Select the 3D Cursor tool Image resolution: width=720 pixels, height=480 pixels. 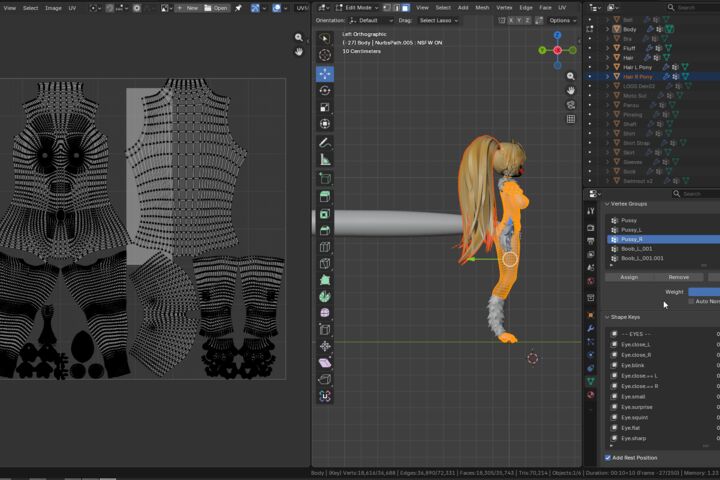click(325, 55)
